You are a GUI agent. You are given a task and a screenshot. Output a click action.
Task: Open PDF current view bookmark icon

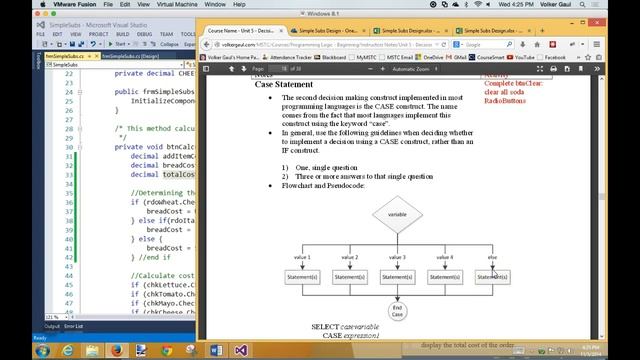pyautogui.click(x=580, y=69)
